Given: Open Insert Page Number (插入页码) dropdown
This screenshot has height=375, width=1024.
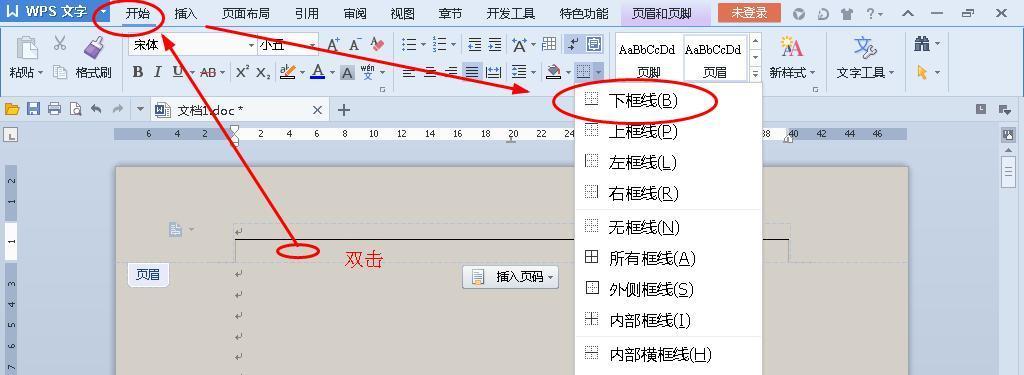Looking at the screenshot, I should tap(511, 277).
